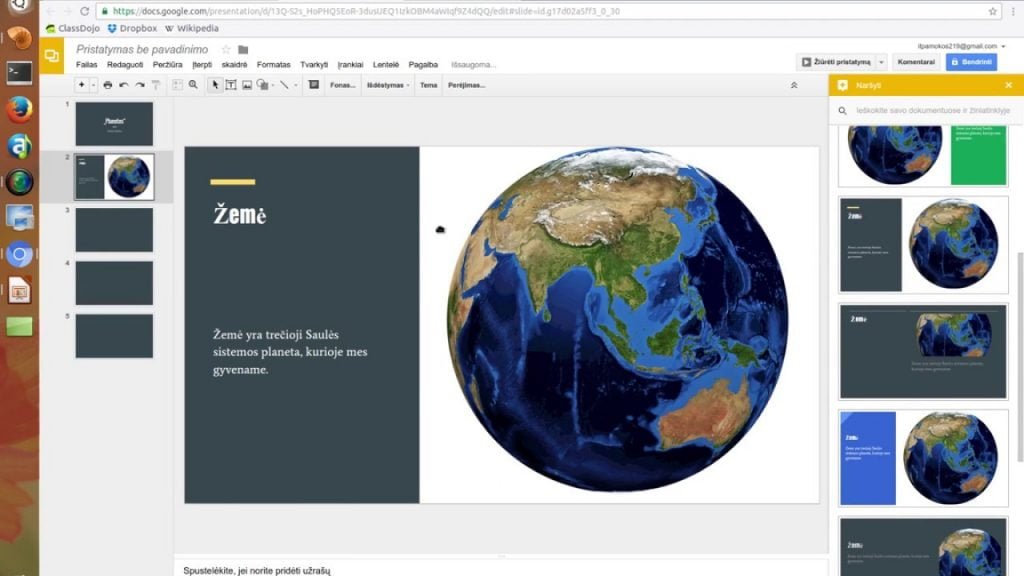Click the Komentarai button

point(916,62)
